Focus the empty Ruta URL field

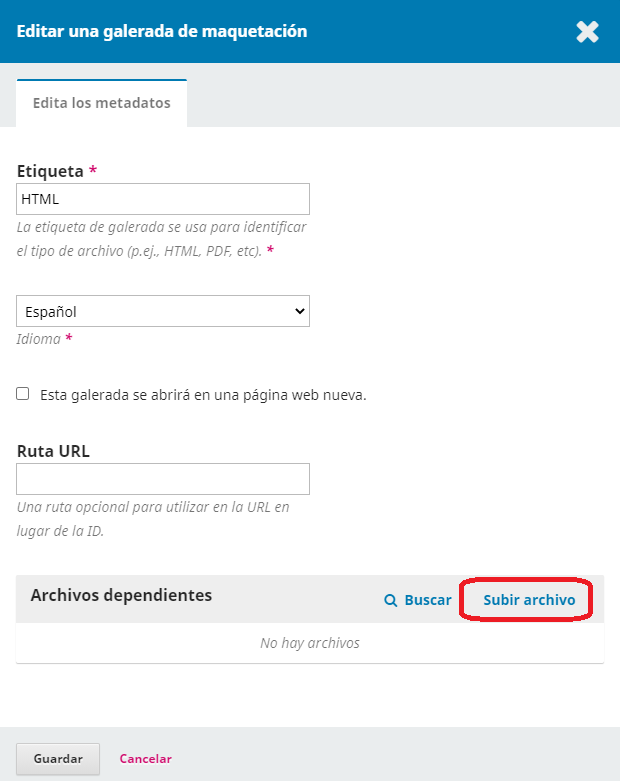click(x=163, y=479)
